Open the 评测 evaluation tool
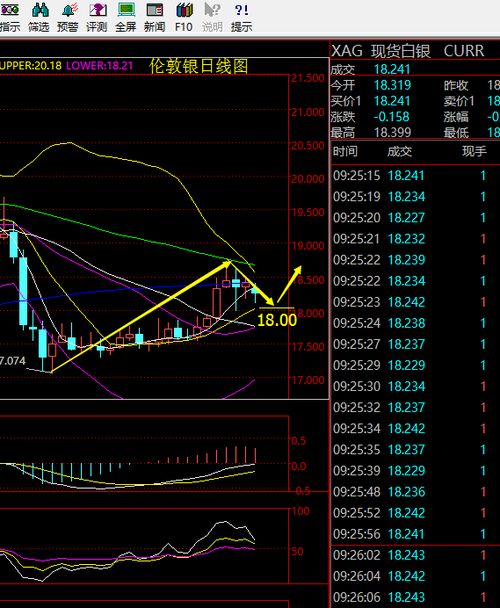The height and width of the screenshot is (608, 500). pos(97,17)
